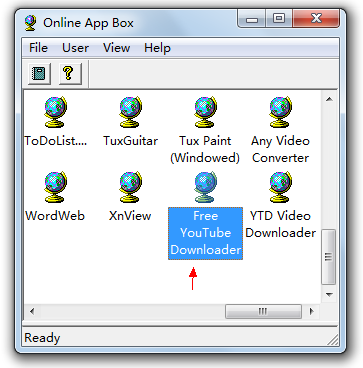
Task: Click the vertical scrollbar down arrow
Action: 329,295
